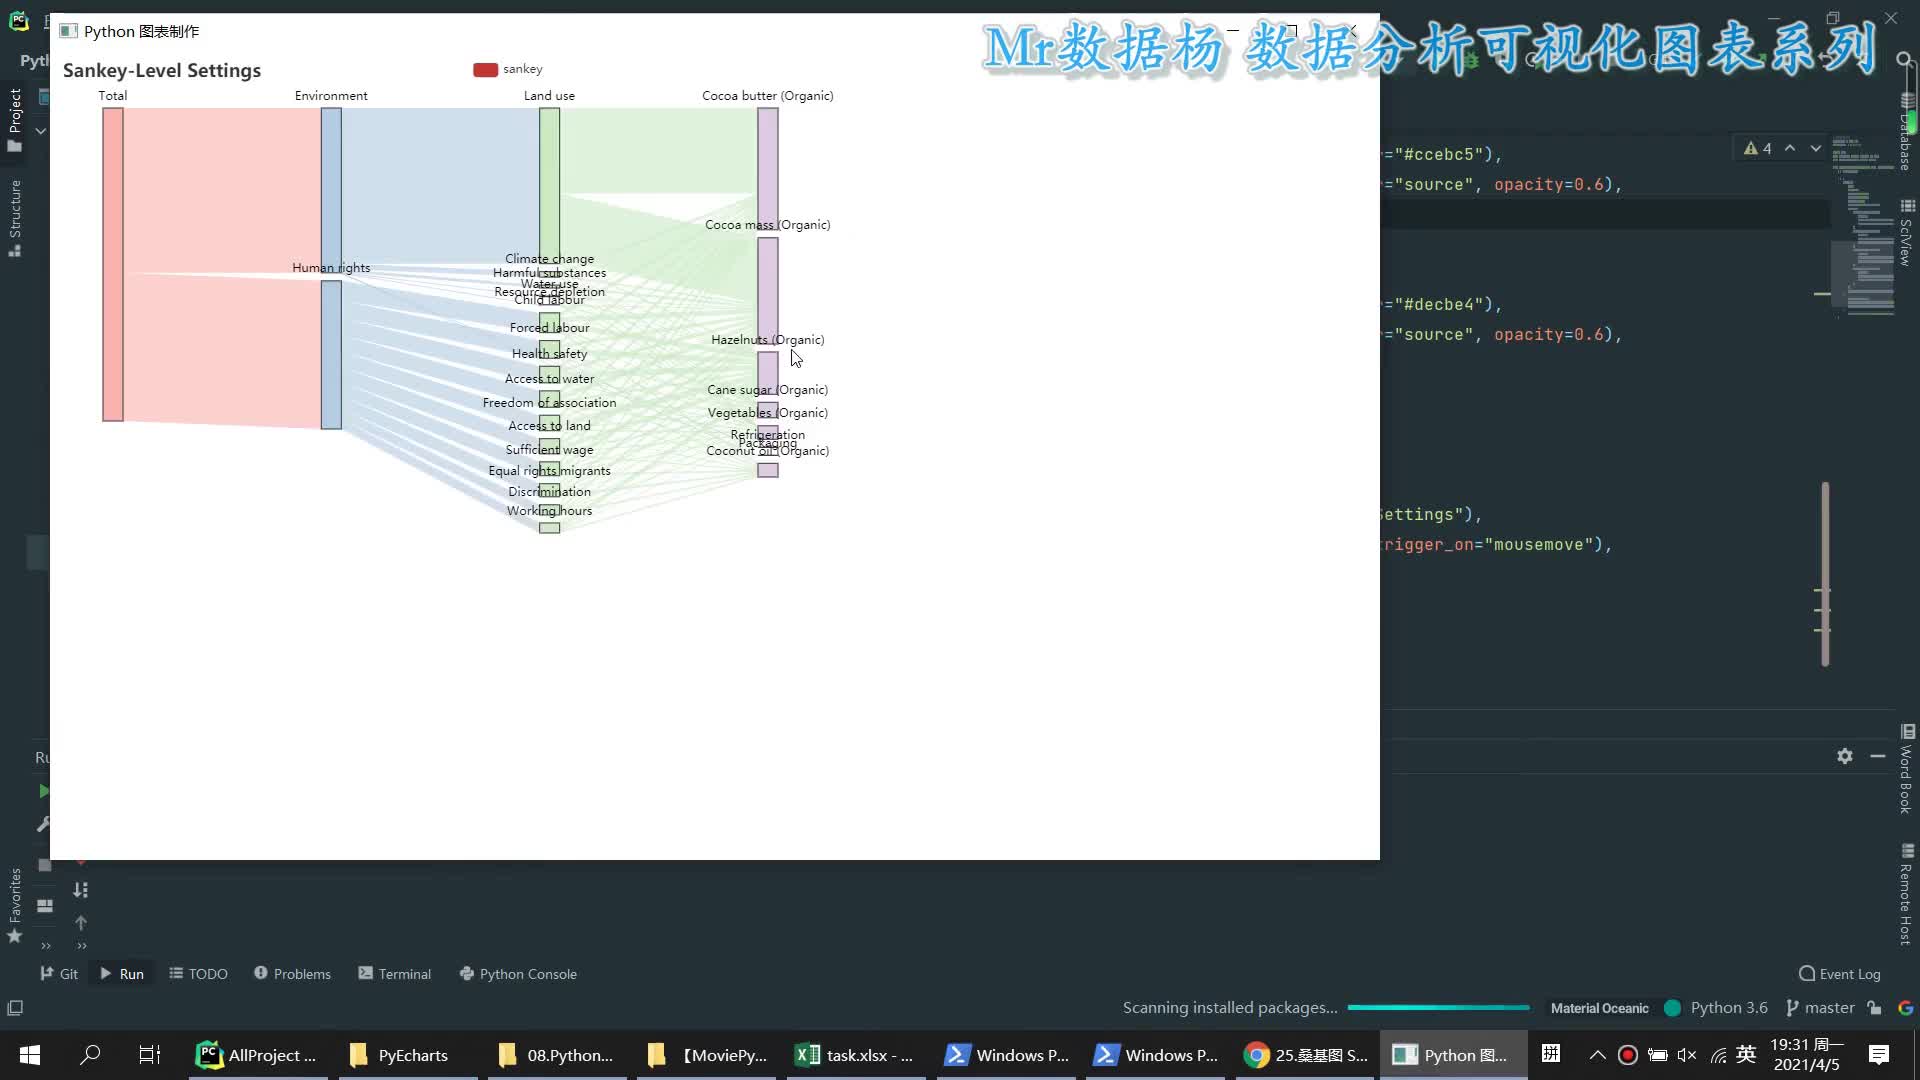Open run configuration settings with wrench icon

[43, 824]
